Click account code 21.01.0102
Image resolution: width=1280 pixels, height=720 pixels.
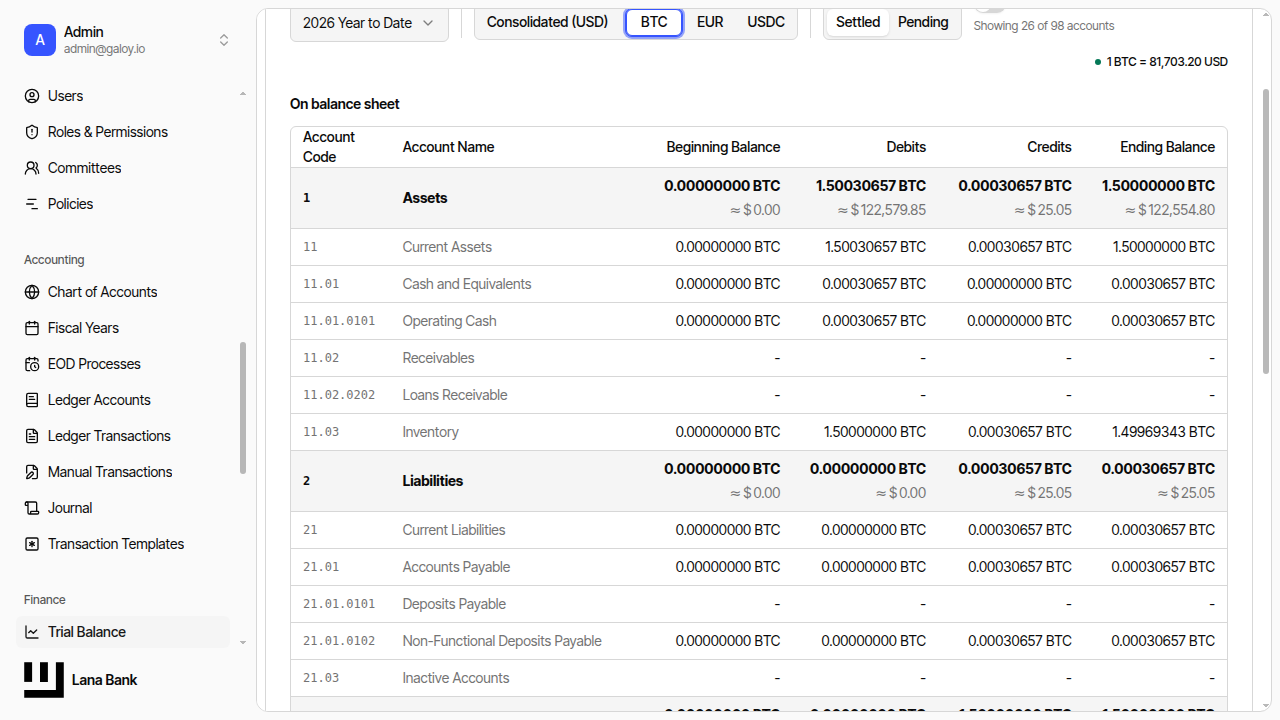(x=339, y=641)
